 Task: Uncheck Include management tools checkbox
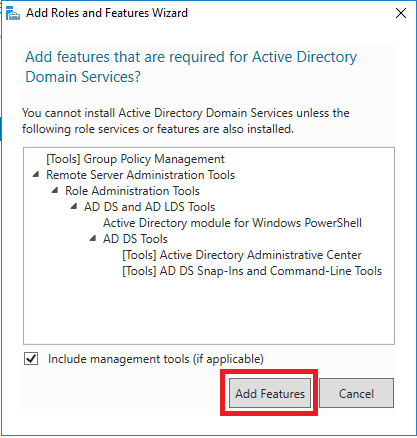point(31,359)
